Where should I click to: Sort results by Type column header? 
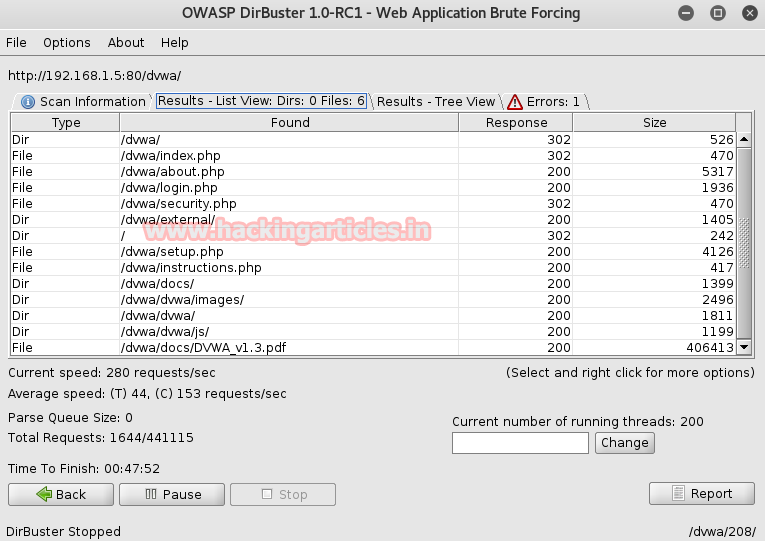[65, 122]
